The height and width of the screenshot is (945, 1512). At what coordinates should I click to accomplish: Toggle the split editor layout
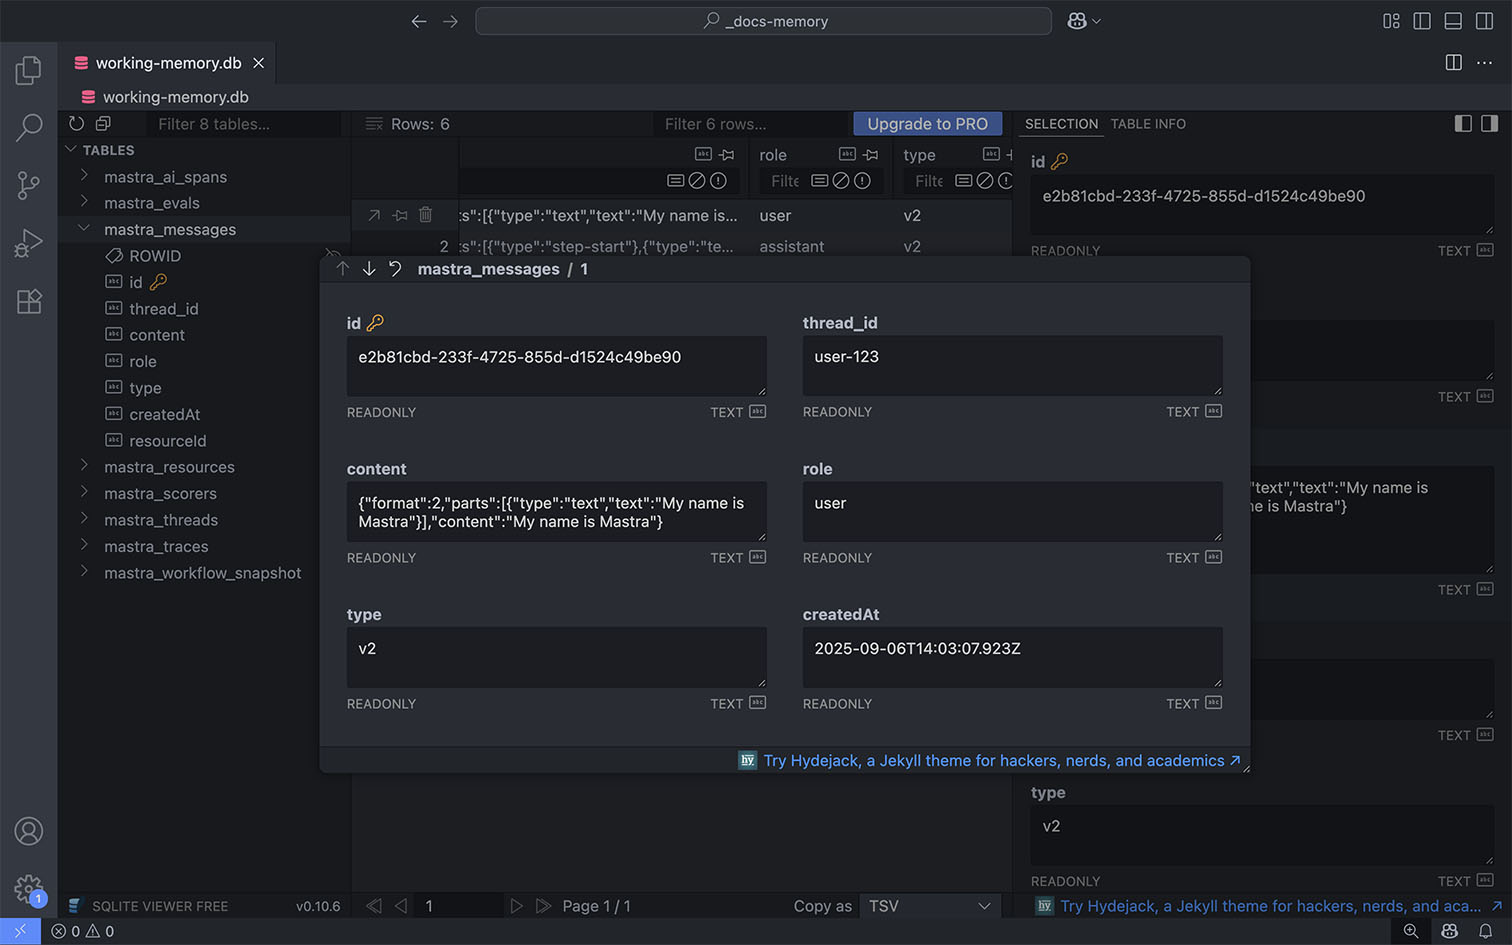point(1452,62)
